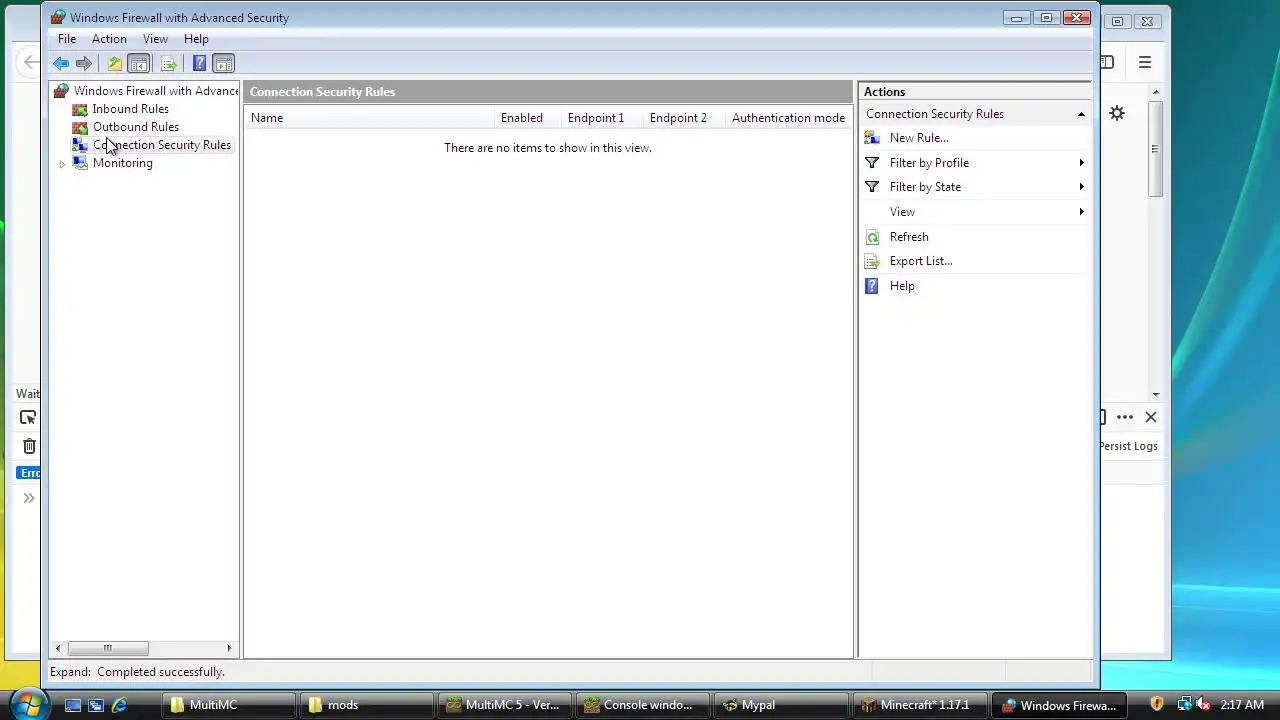The width and height of the screenshot is (1280, 720).
Task: Click the security shield tray icon
Action: (x=1157, y=704)
